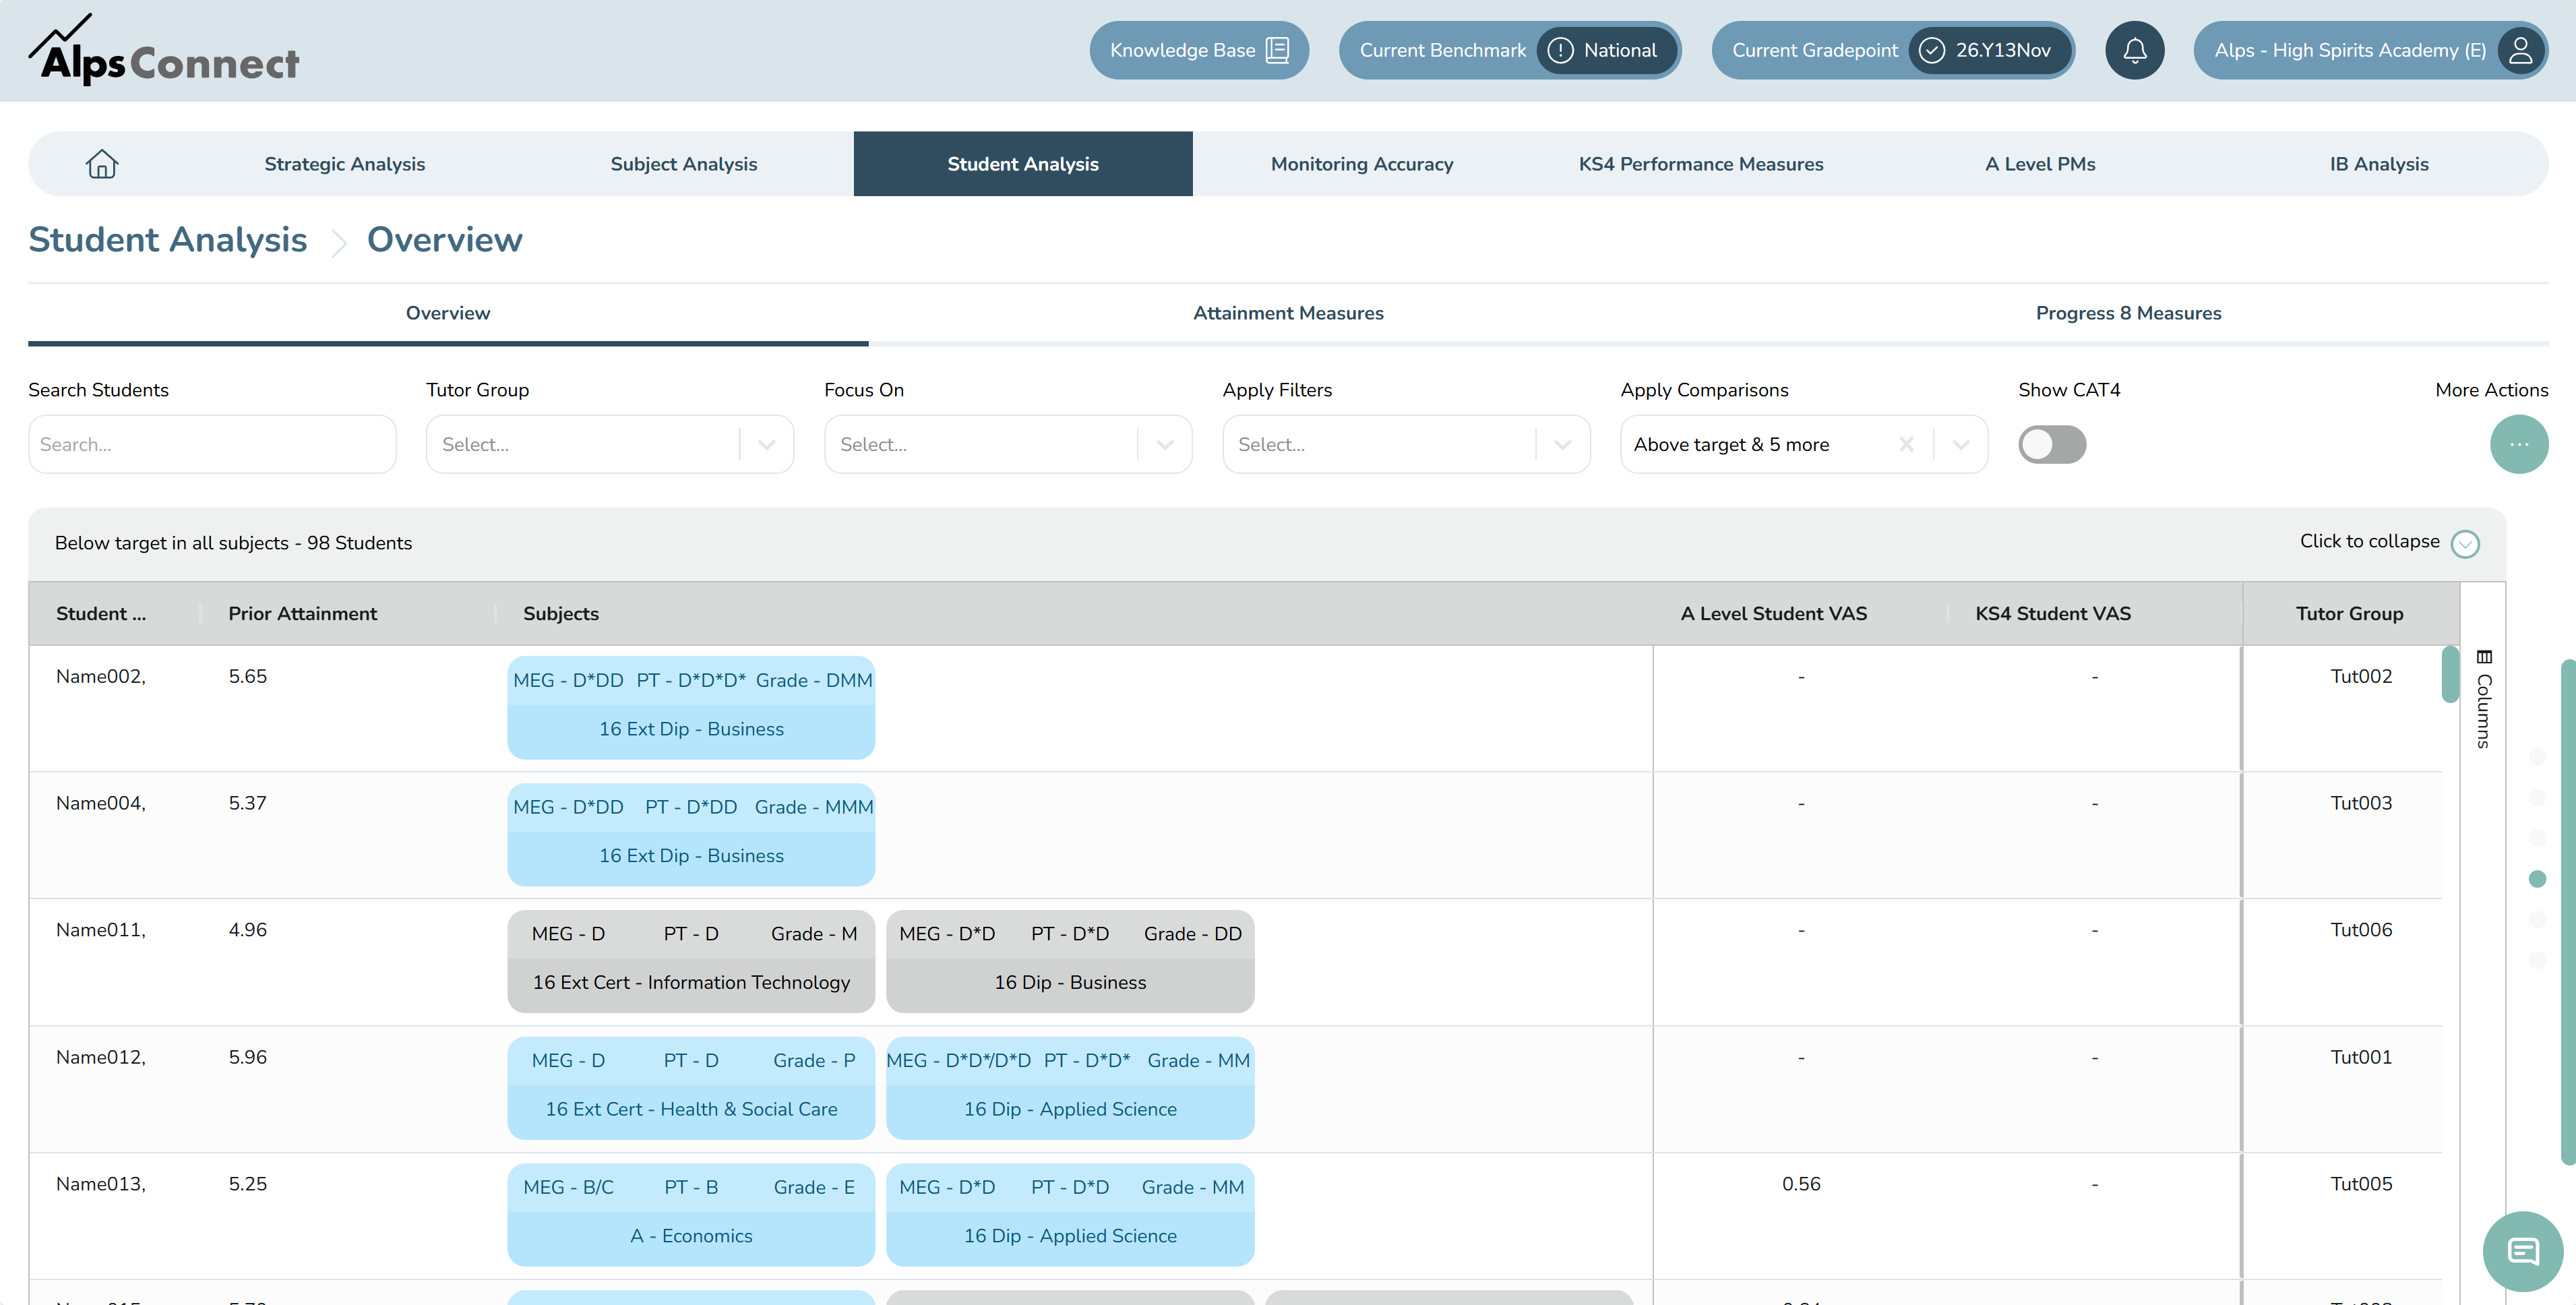Screen dimensions: 2576x1305
Task: Open the IB Analysis tab
Action: (x=2379, y=163)
